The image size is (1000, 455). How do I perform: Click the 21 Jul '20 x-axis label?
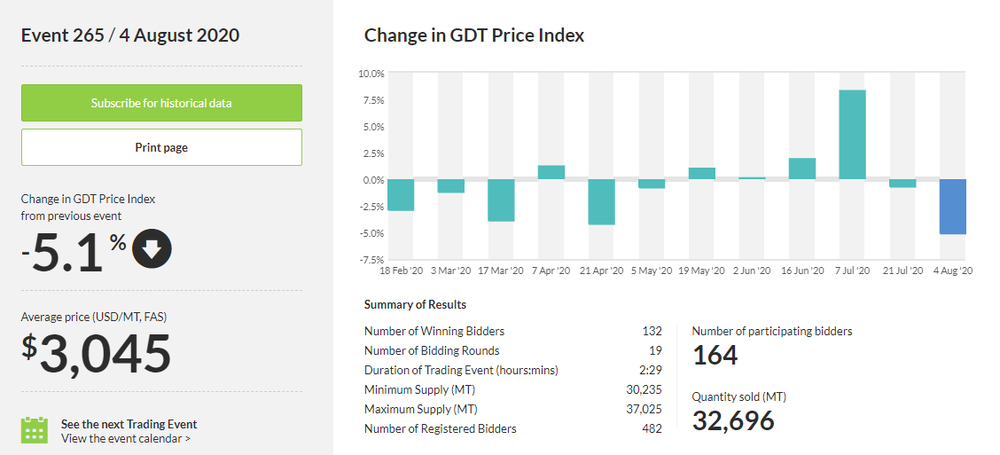[x=902, y=271]
